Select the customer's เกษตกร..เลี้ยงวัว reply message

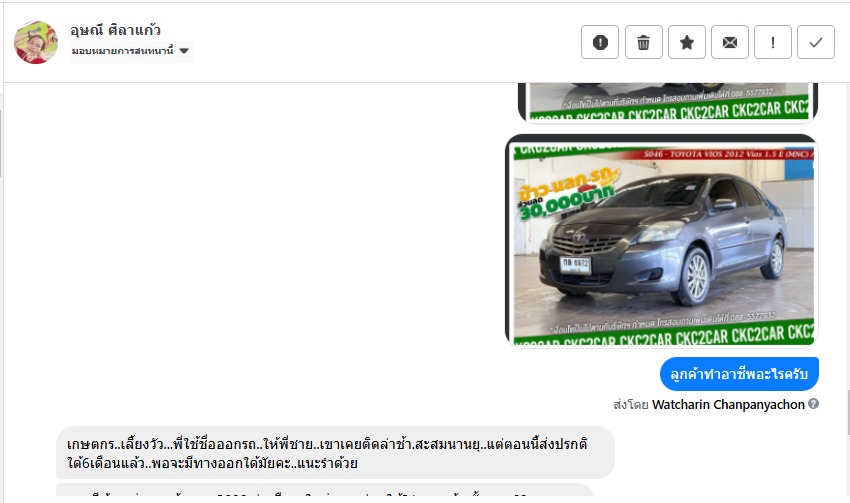(x=335, y=453)
